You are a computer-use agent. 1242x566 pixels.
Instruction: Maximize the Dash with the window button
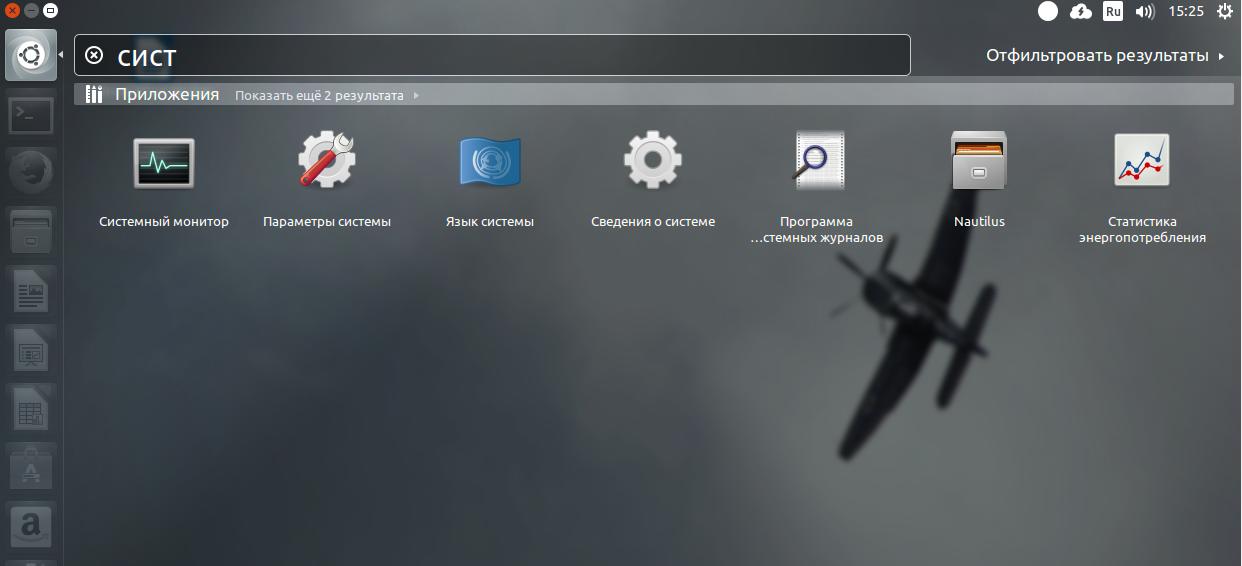(50, 11)
